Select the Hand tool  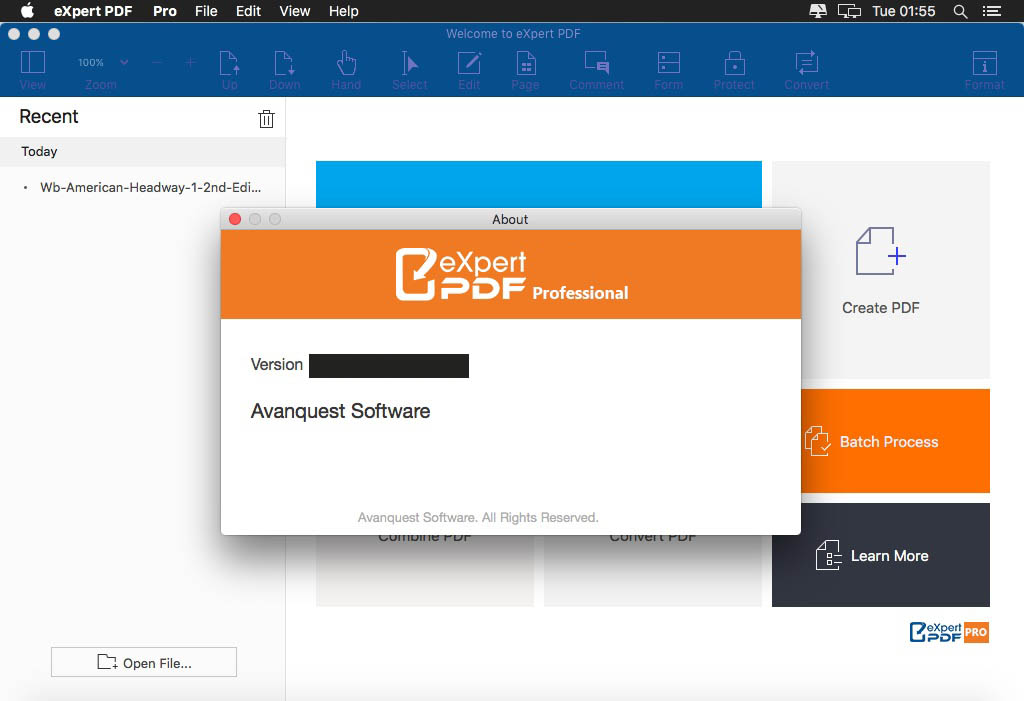click(346, 63)
